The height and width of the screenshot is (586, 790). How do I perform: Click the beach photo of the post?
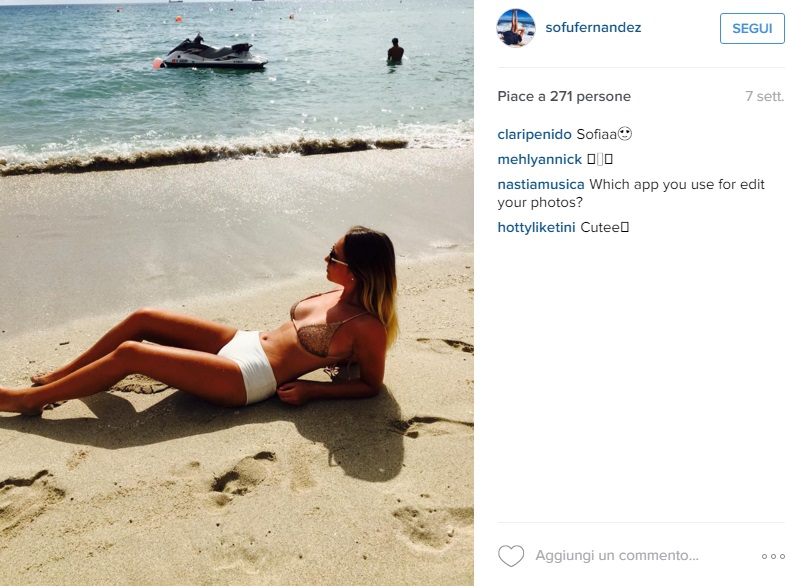(237, 293)
